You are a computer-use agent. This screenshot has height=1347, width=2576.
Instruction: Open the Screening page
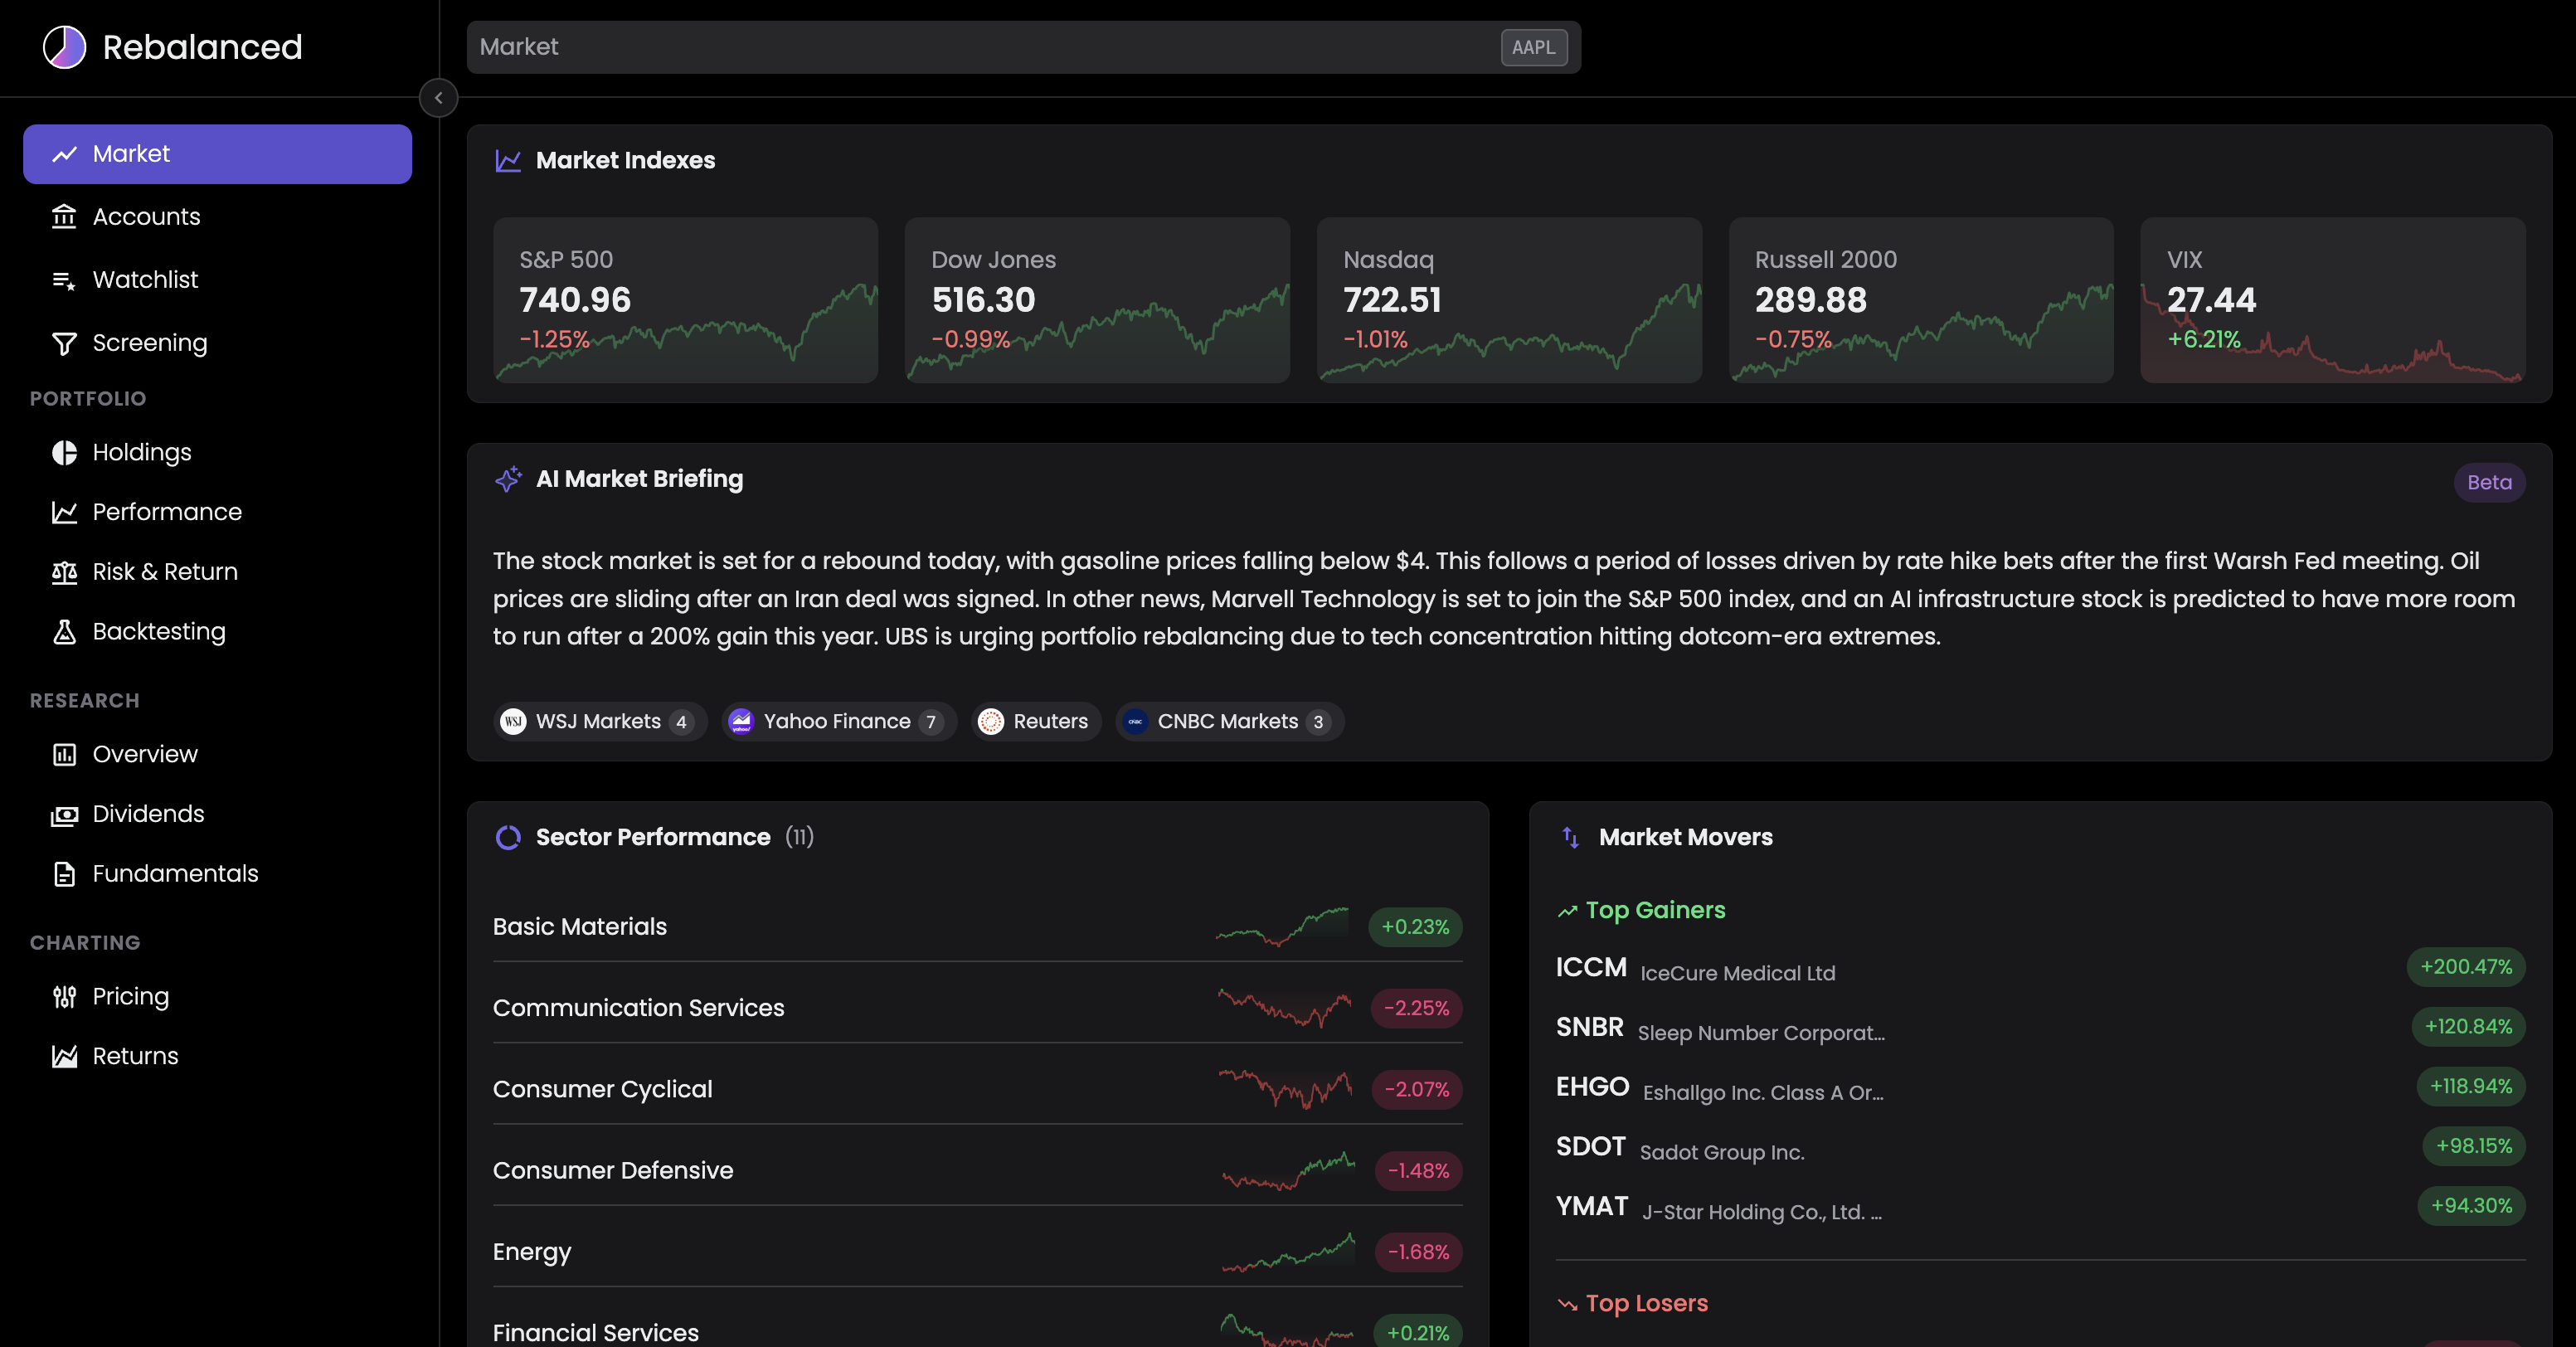[x=217, y=343]
